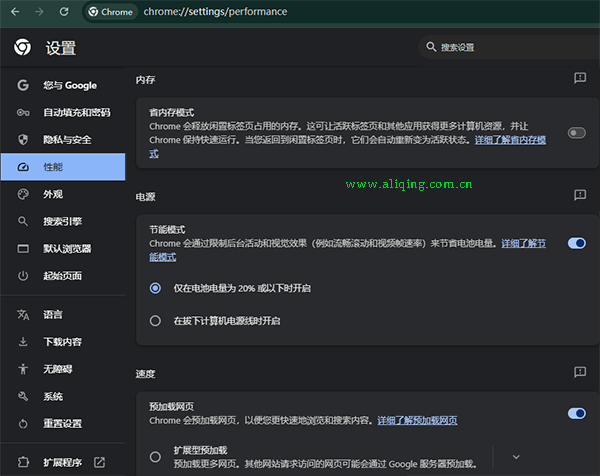Screen dimensions: 600x476
Task: Click the browser forward arrow
Action: tap(39, 12)
